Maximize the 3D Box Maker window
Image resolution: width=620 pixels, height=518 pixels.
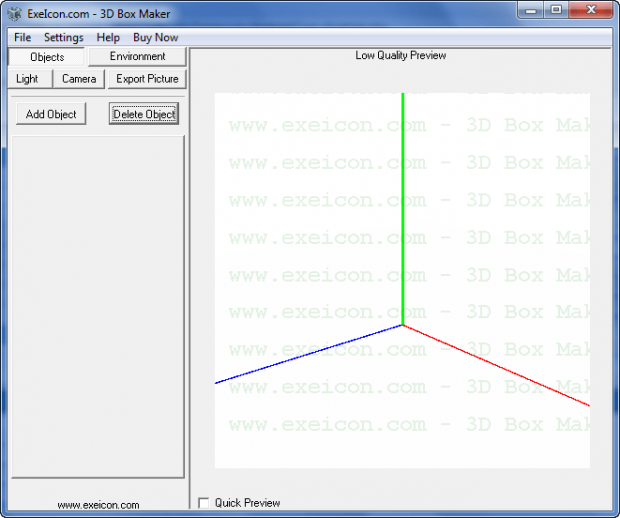tap(556, 10)
